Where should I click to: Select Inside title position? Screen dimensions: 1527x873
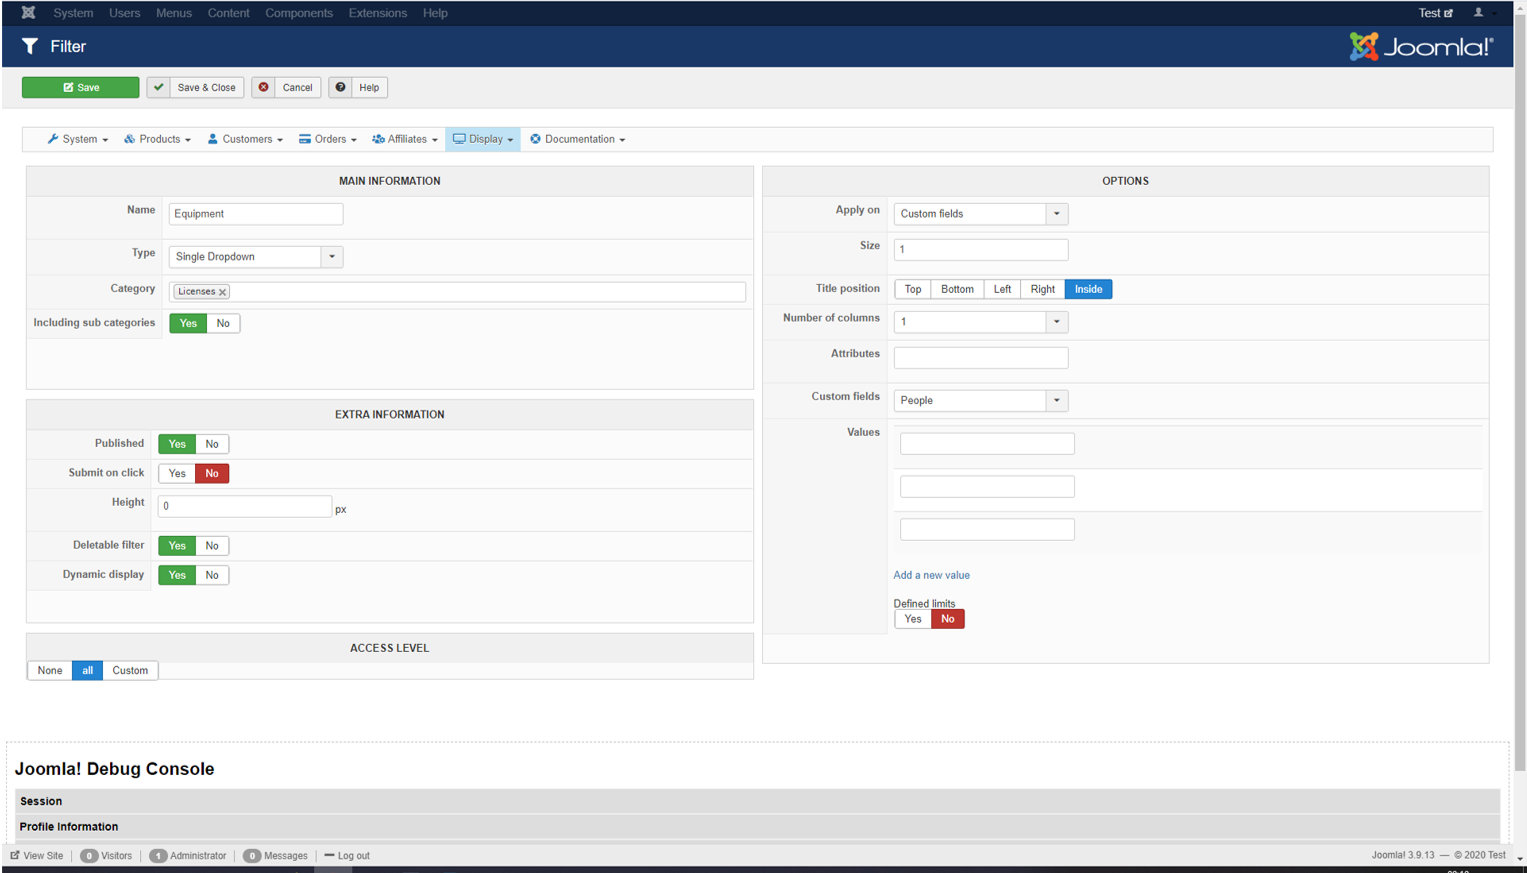[1088, 289]
